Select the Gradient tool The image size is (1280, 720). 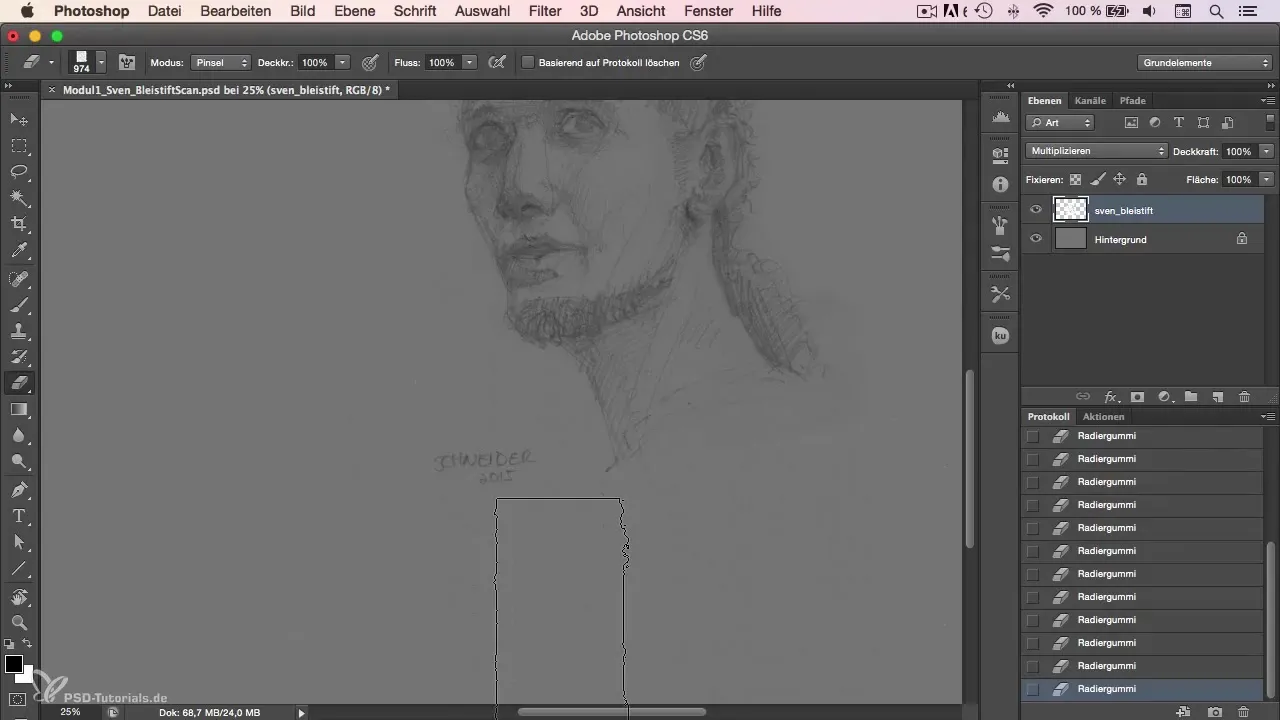[x=19, y=409]
